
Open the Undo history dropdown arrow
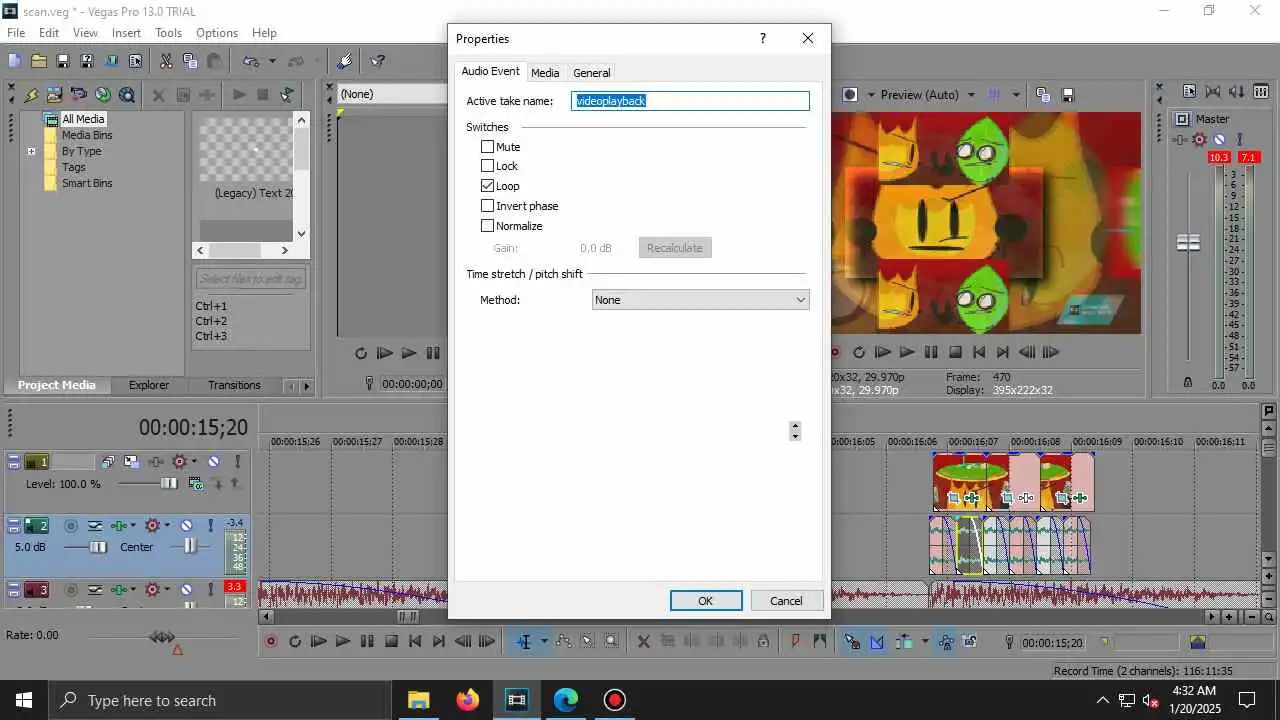[272, 61]
